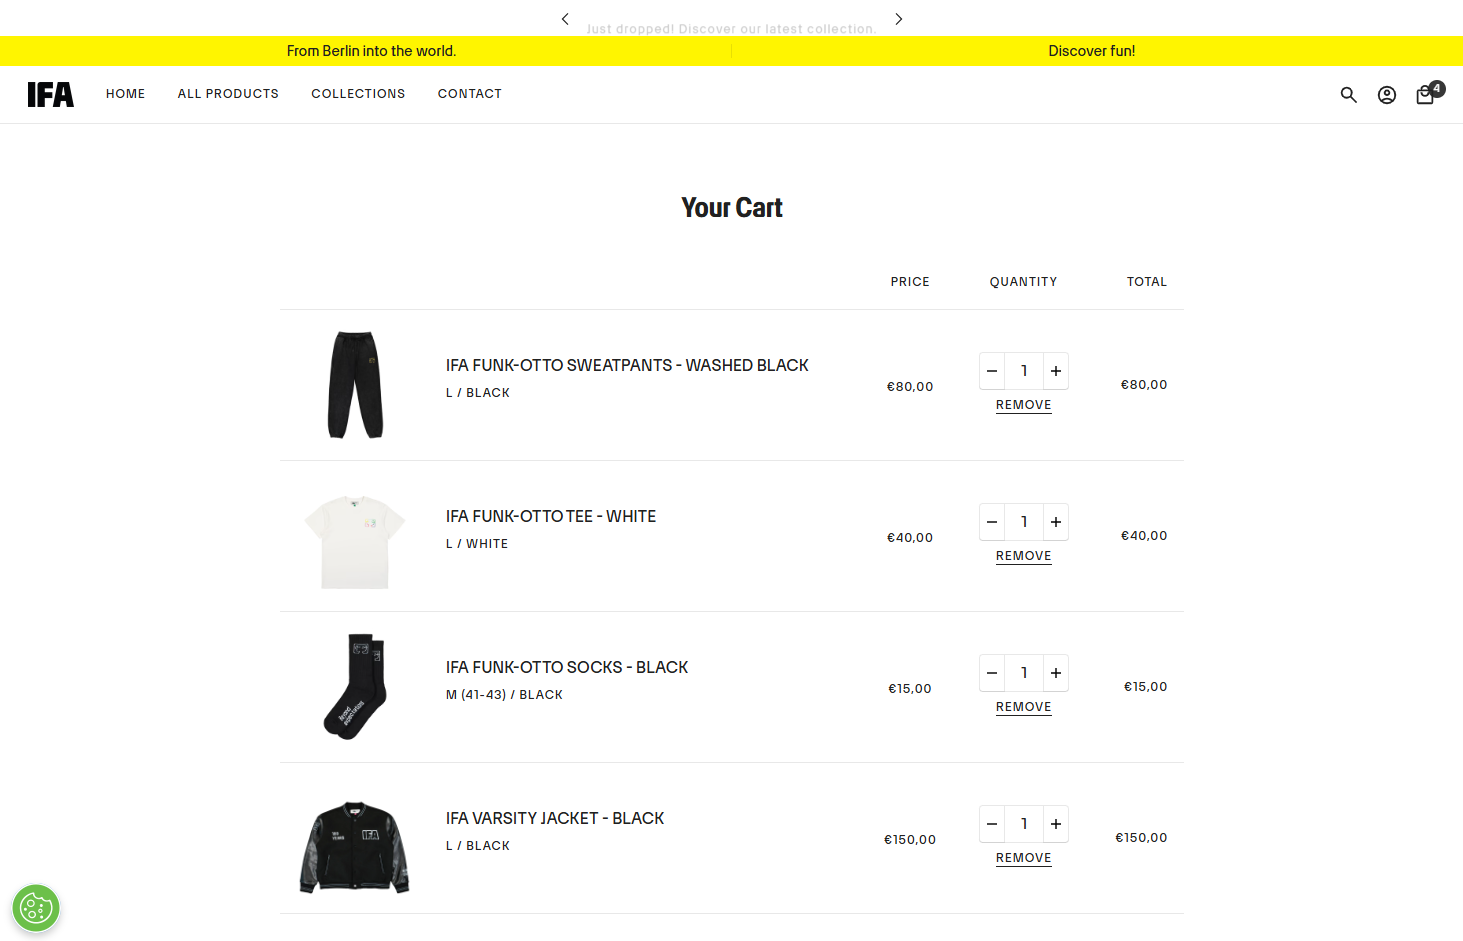Open the cookie preferences icon
The width and height of the screenshot is (1463, 941).
[x=36, y=908]
